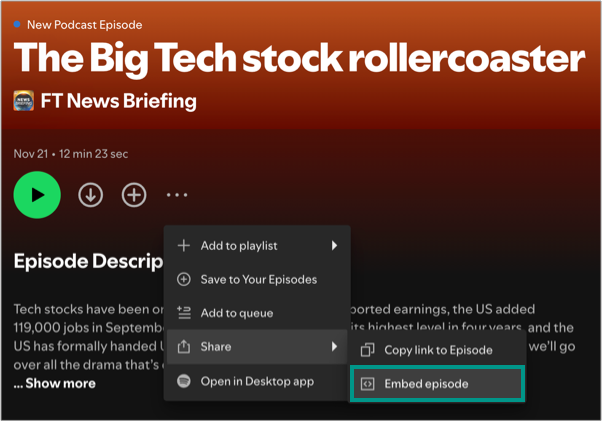Click the Episode Description heading

(x=88, y=261)
